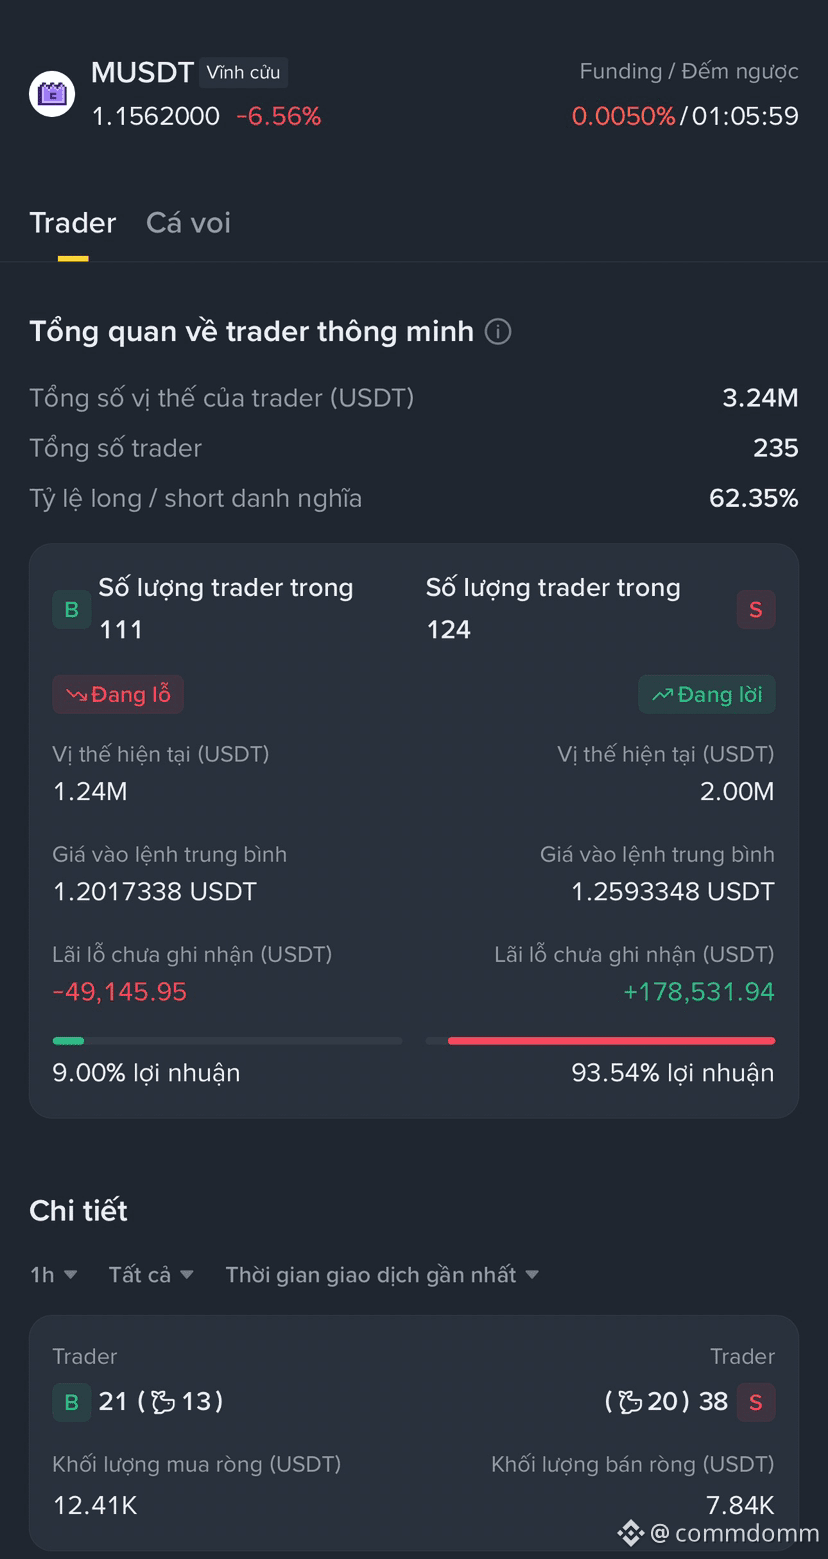Tap the Đang lời status label

707,694
